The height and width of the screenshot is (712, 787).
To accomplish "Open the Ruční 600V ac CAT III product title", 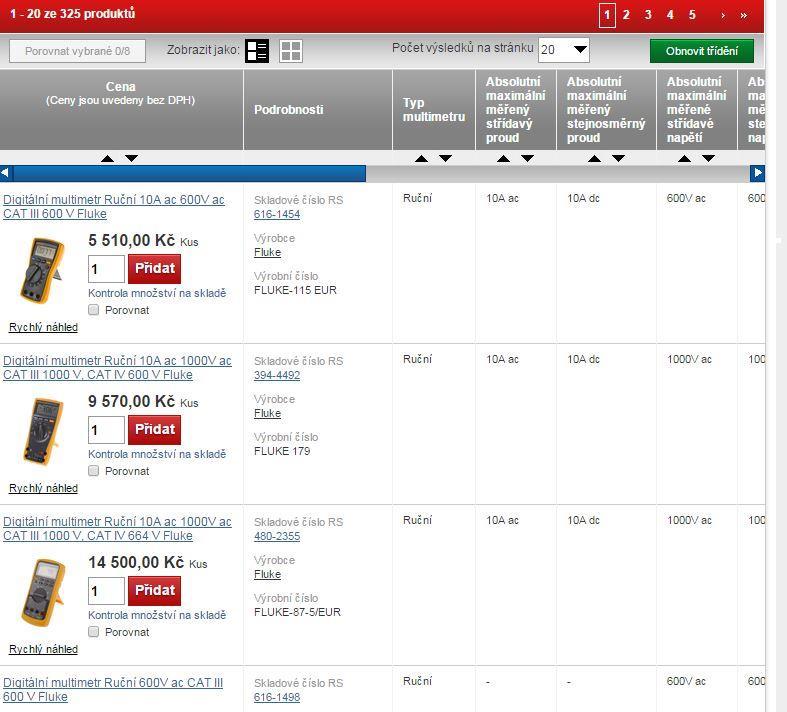I will pyautogui.click(x=113, y=690).
